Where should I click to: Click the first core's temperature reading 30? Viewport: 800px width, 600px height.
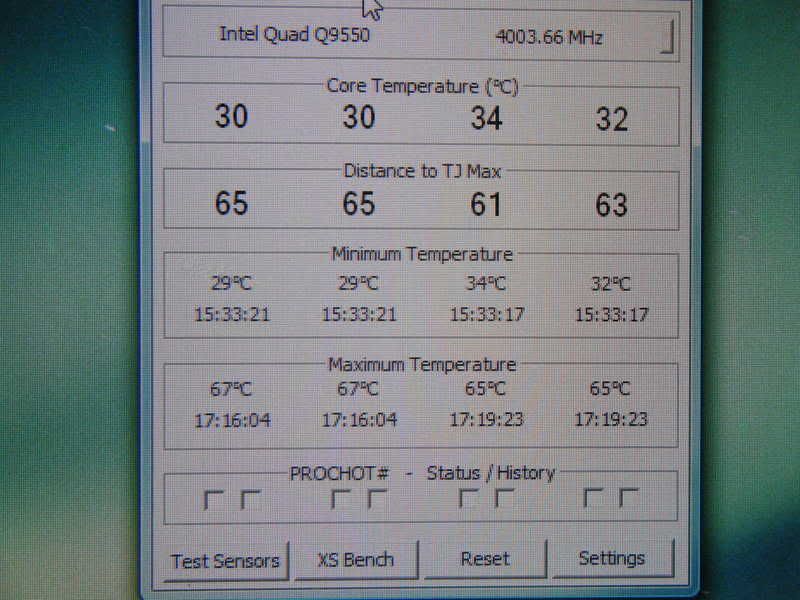pyautogui.click(x=231, y=116)
